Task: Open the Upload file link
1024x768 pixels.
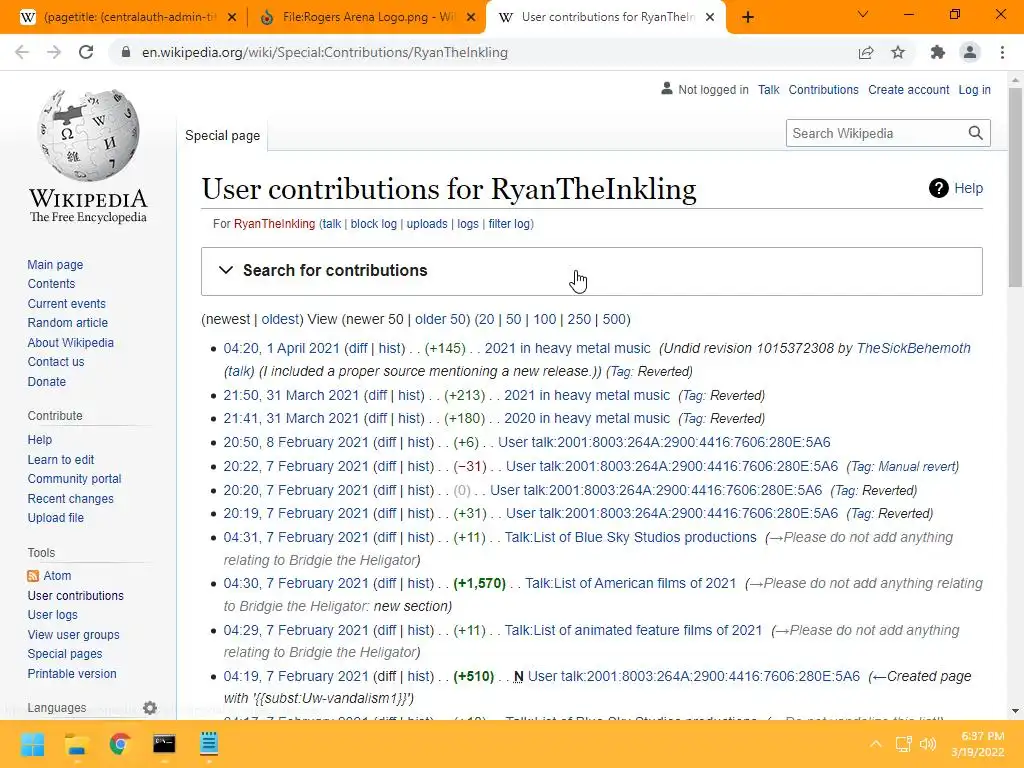Action: (x=56, y=518)
